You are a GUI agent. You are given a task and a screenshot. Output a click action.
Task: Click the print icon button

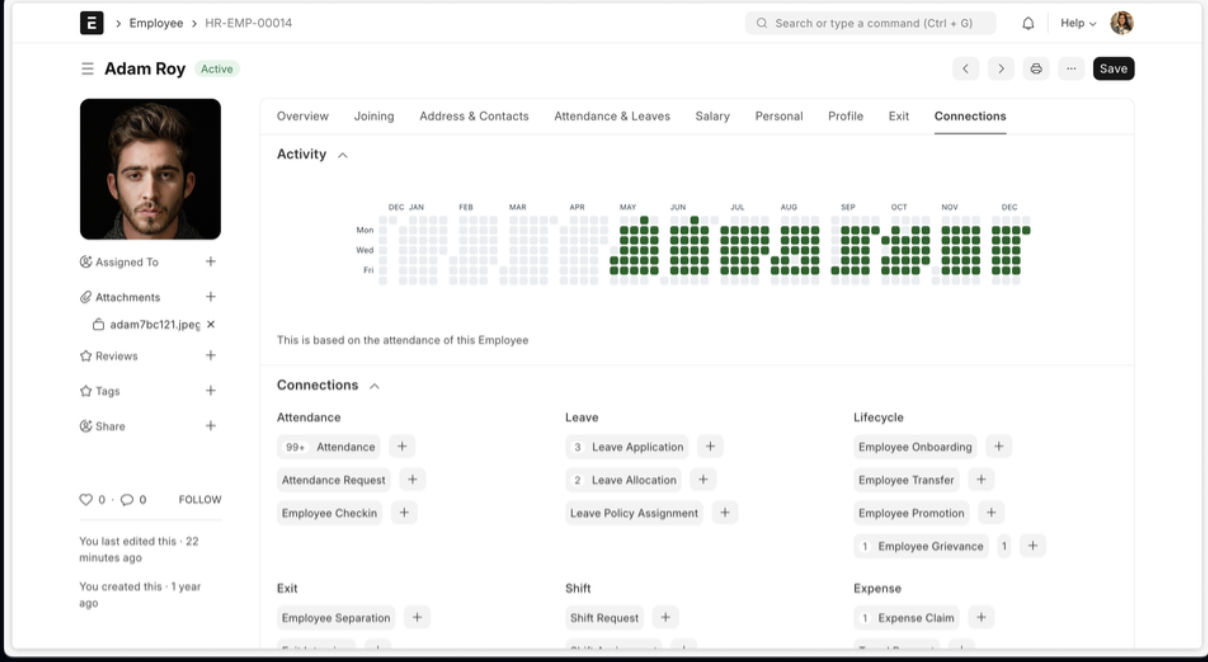pyautogui.click(x=1036, y=69)
